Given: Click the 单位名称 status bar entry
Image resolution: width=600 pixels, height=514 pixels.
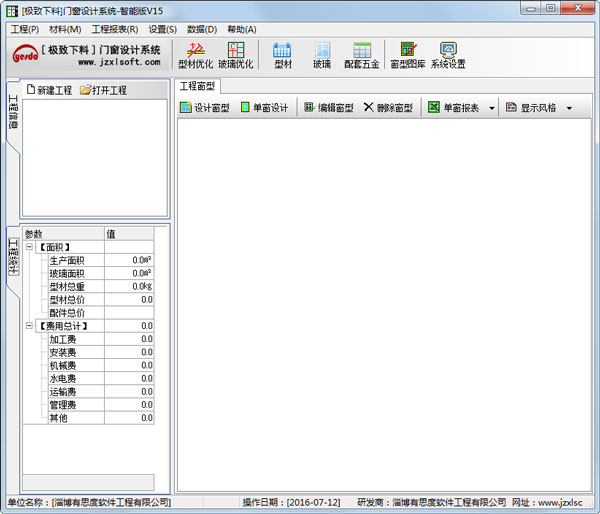Looking at the screenshot, I should pos(90,502).
